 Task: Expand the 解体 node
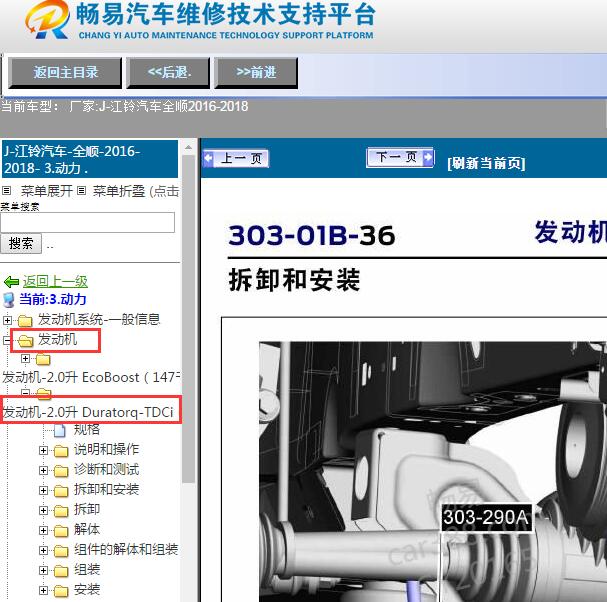point(44,530)
